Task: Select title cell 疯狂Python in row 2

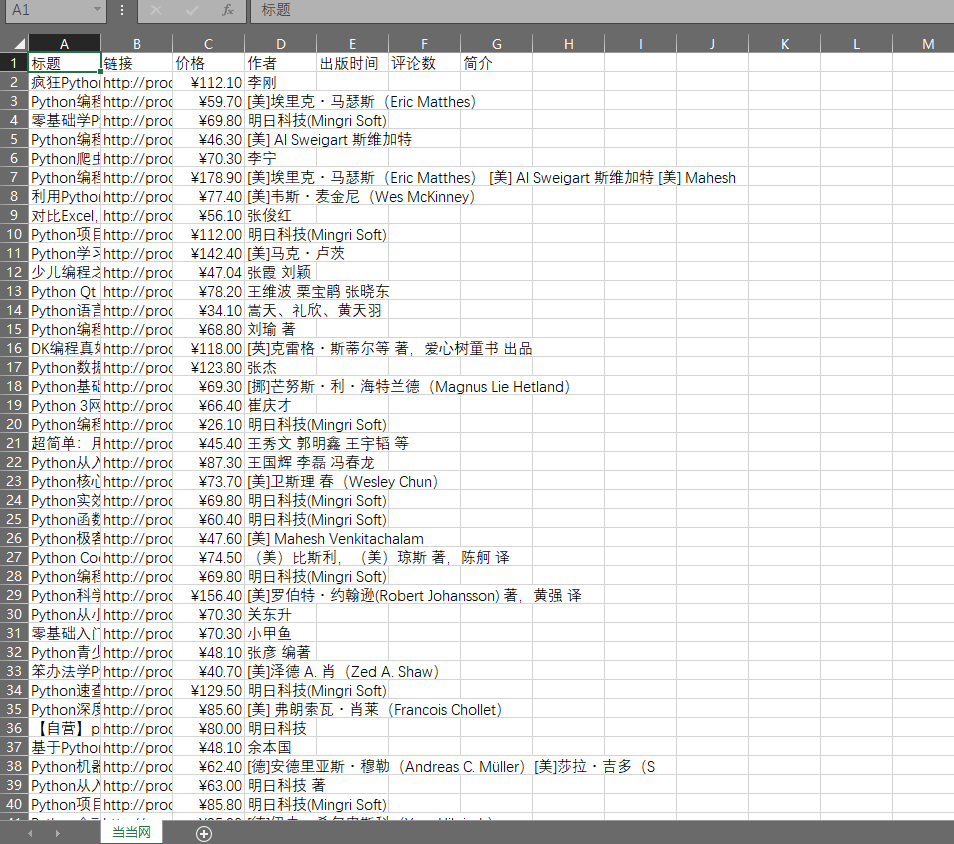Action: click(x=64, y=82)
